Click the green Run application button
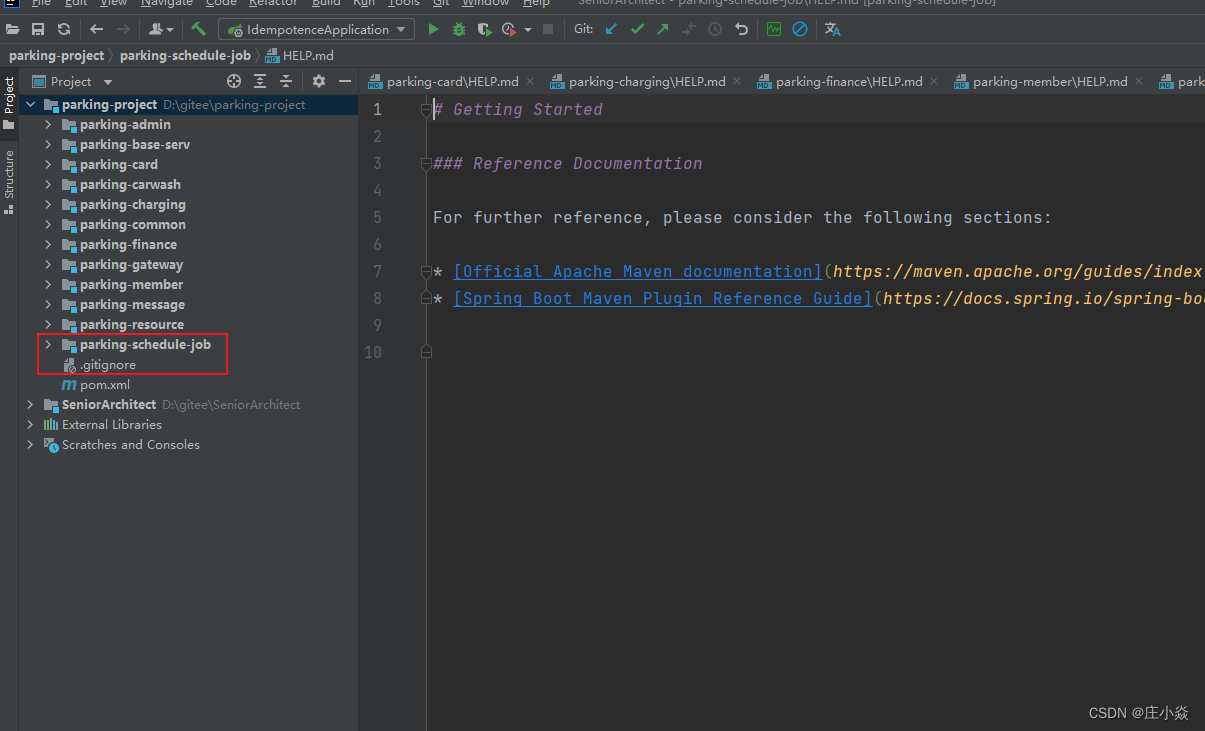This screenshot has height=731, width=1205. click(x=433, y=29)
